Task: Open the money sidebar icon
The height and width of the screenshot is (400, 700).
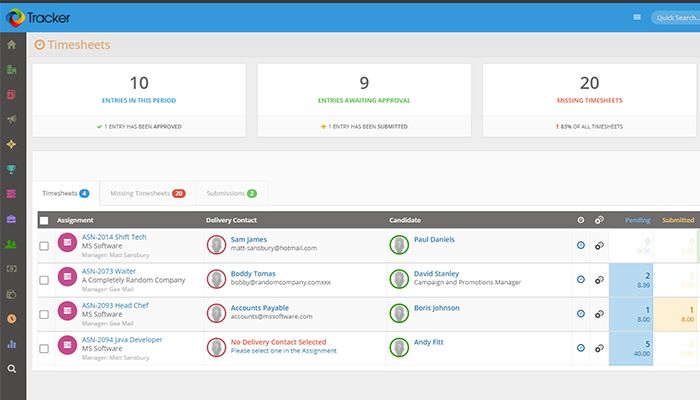Action: tap(12, 269)
